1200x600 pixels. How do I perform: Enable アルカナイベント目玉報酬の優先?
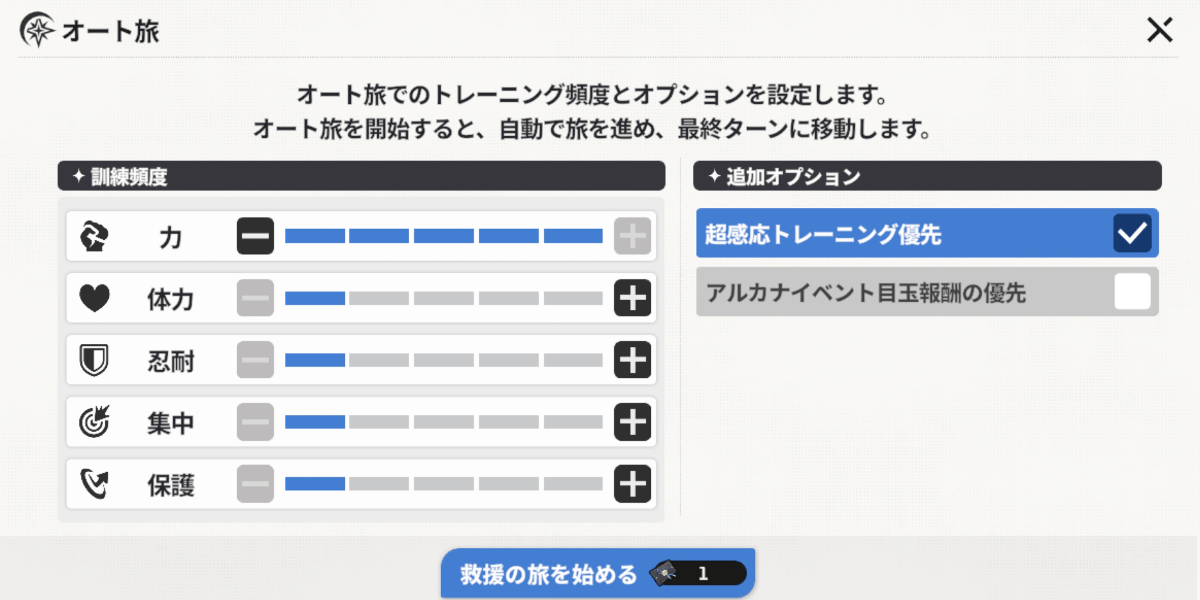[1132, 291]
